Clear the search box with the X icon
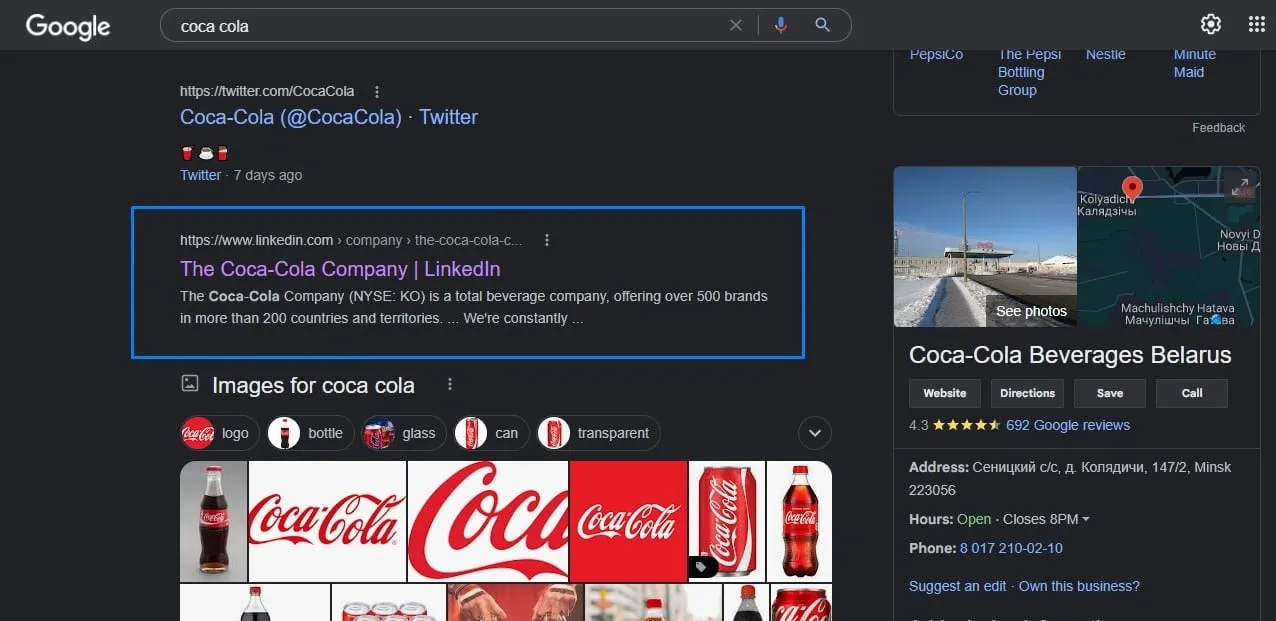 tap(736, 26)
